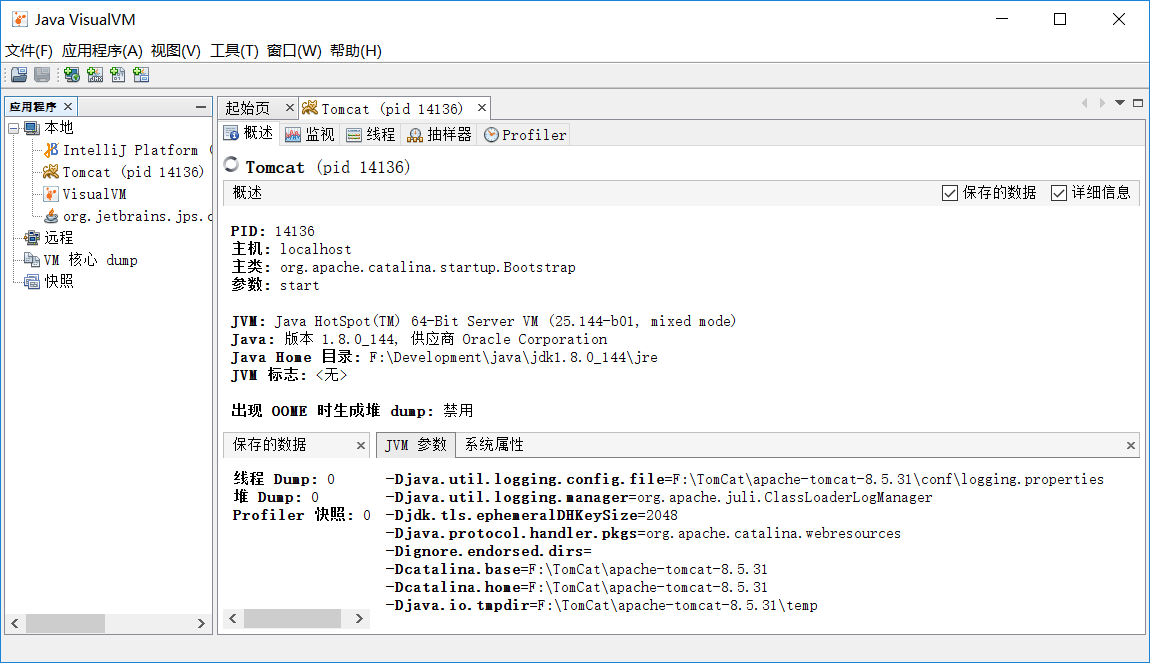1150x663 pixels.
Task: Close the JVM 参数 details section
Action: (x=1131, y=445)
